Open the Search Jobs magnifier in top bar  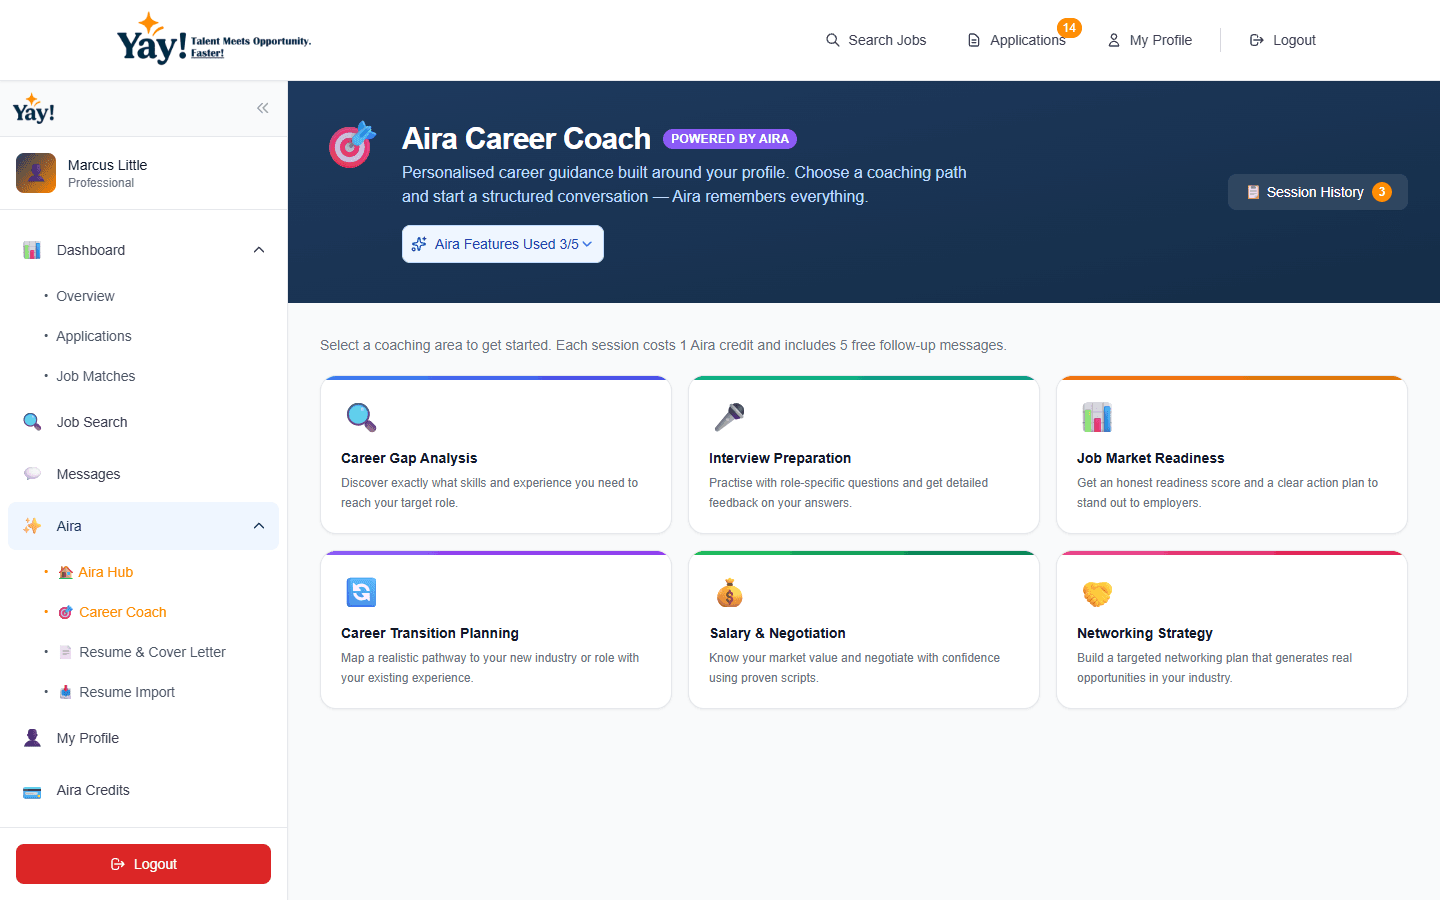833,40
